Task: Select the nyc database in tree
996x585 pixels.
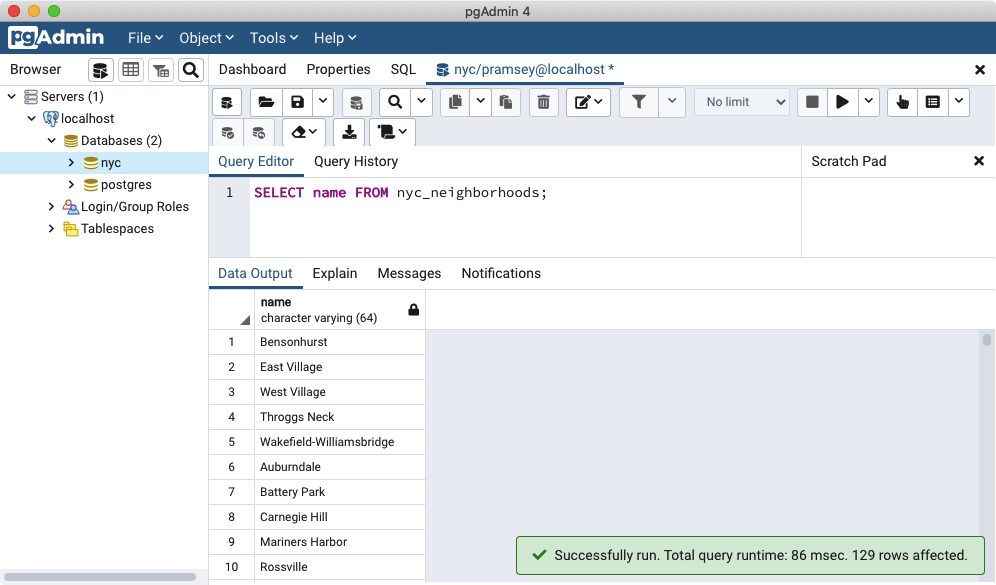Action: (x=110, y=163)
